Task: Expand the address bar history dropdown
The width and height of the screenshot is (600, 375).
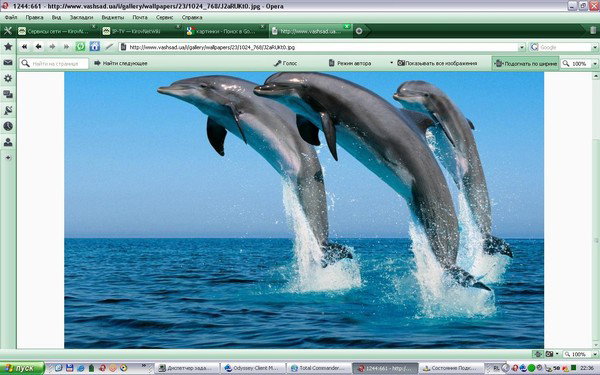Action: click(522, 47)
